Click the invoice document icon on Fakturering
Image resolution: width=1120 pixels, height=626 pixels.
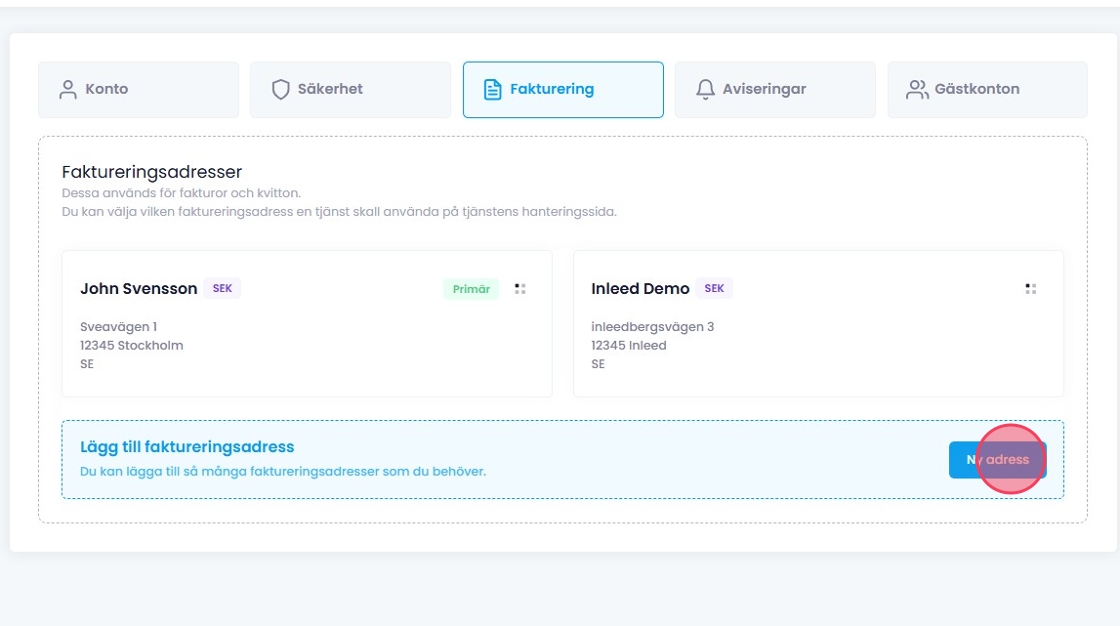tap(492, 89)
